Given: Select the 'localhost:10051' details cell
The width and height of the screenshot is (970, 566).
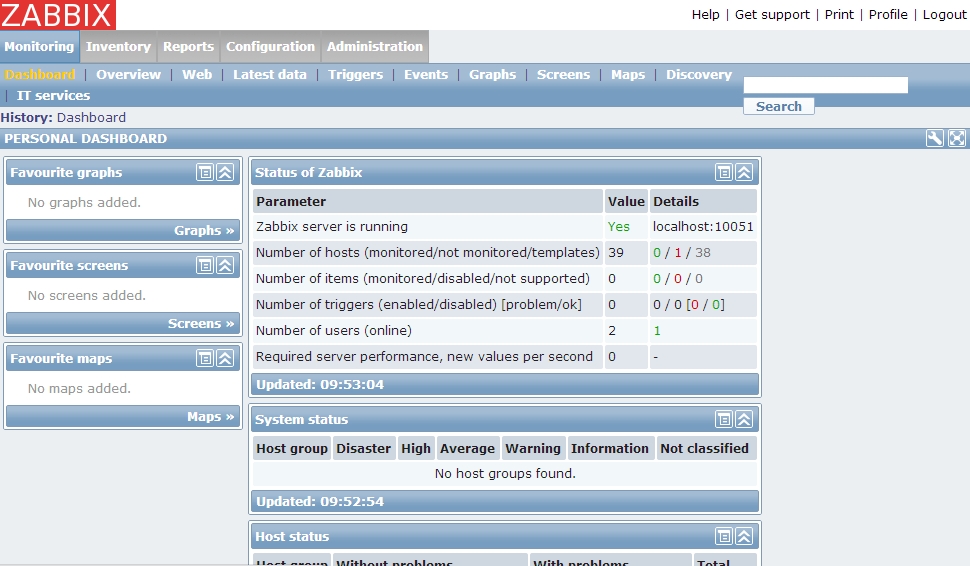Looking at the screenshot, I should (703, 226).
